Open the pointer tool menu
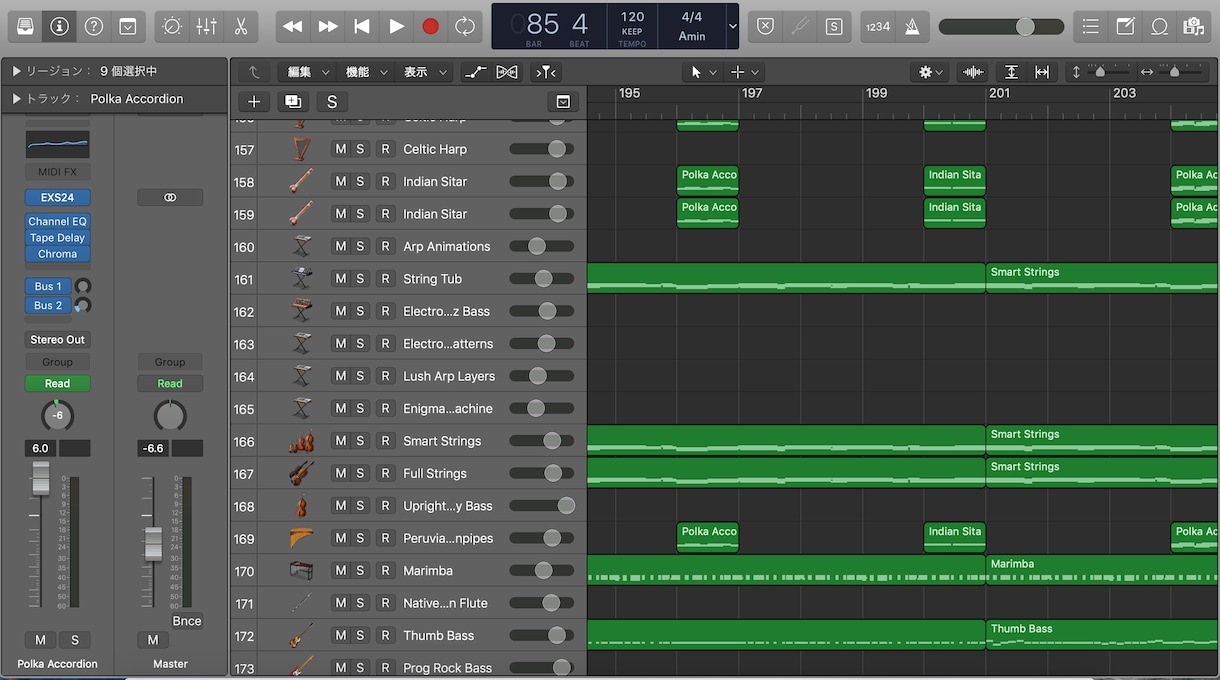 coord(702,72)
